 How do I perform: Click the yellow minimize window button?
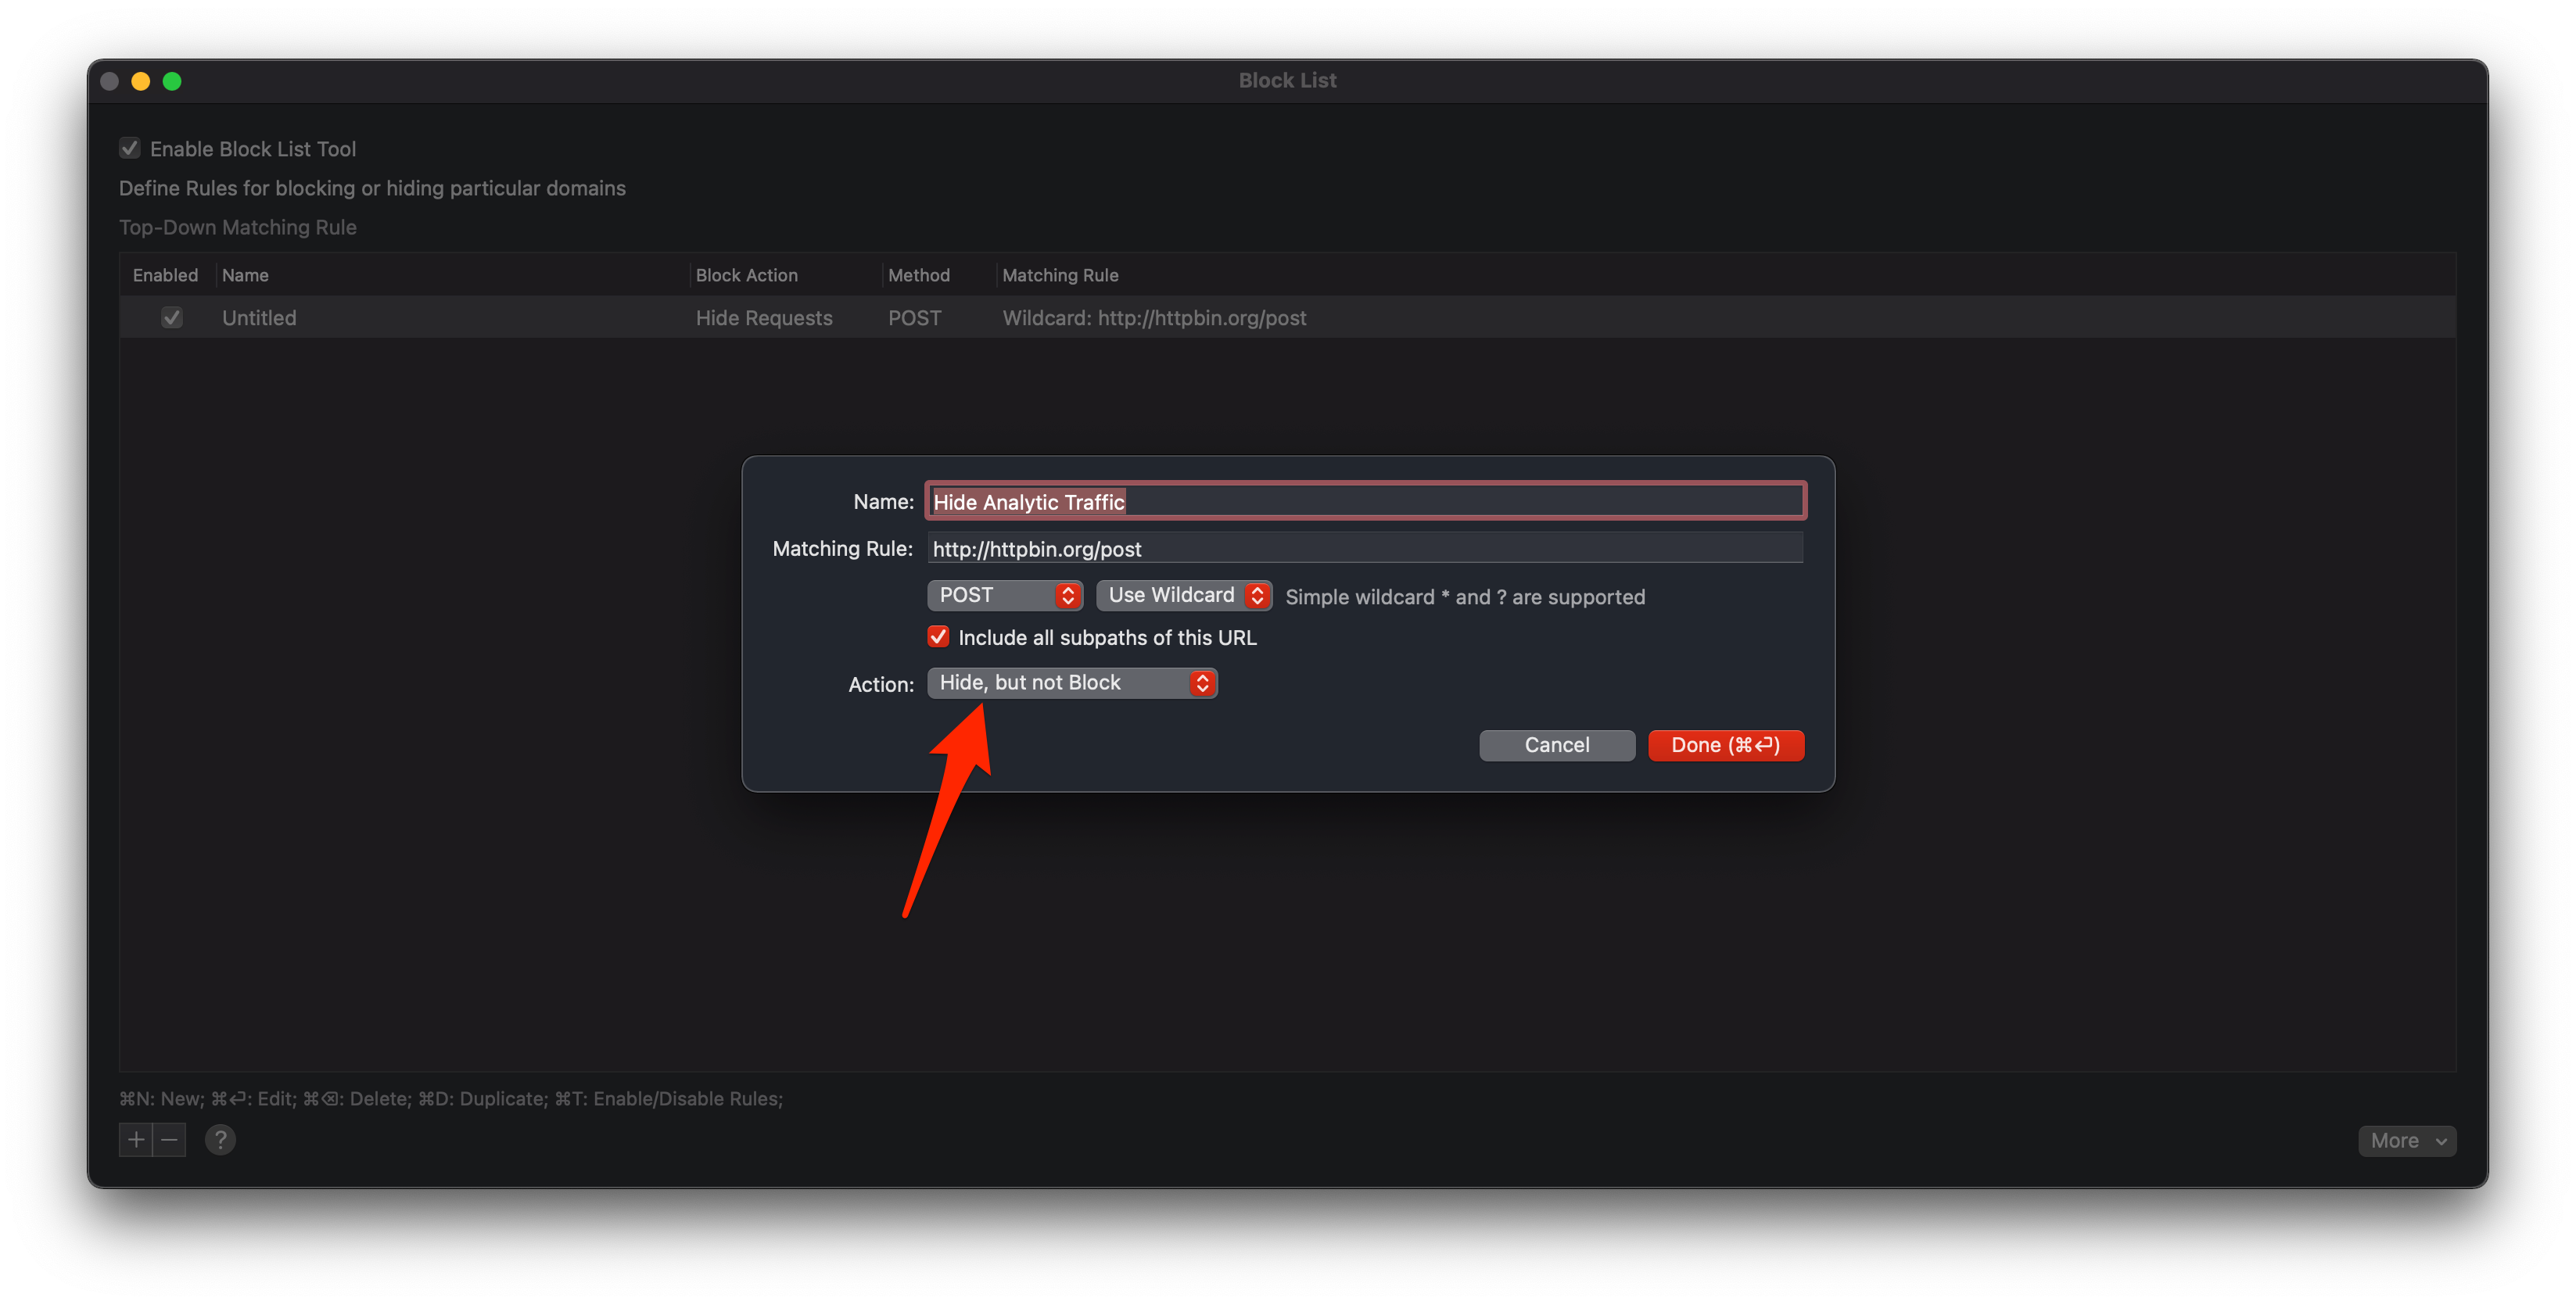(x=141, y=81)
